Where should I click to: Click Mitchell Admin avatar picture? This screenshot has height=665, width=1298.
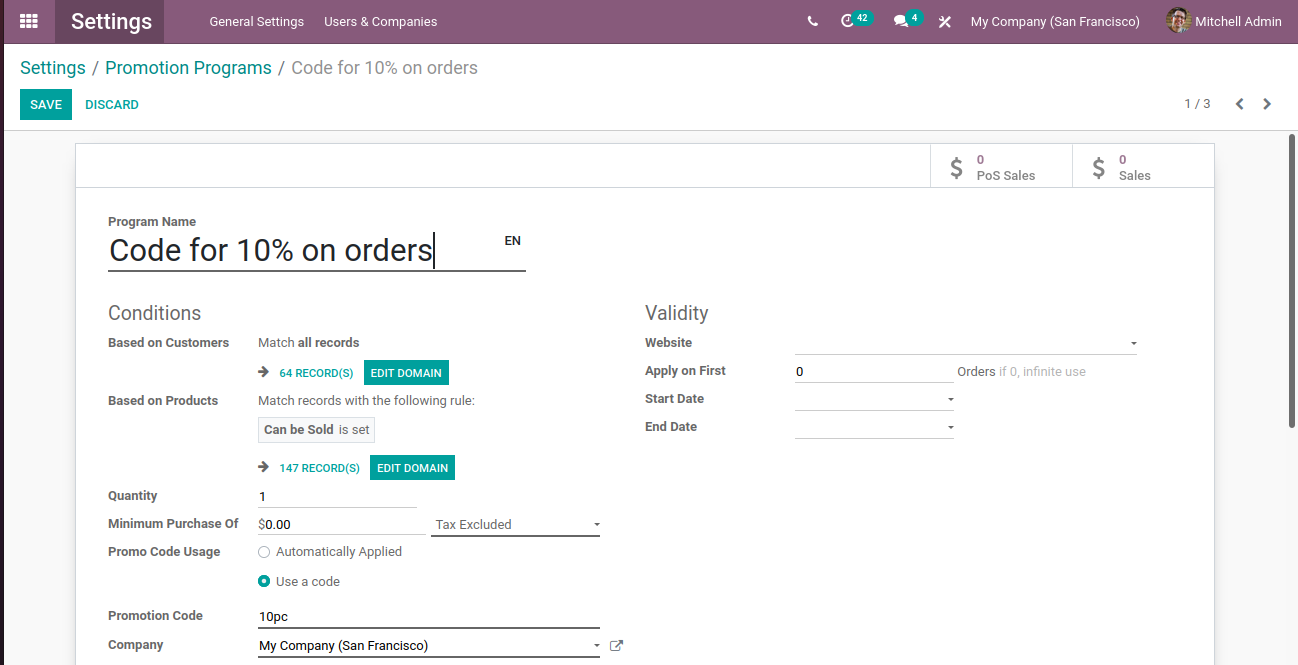click(x=1178, y=21)
